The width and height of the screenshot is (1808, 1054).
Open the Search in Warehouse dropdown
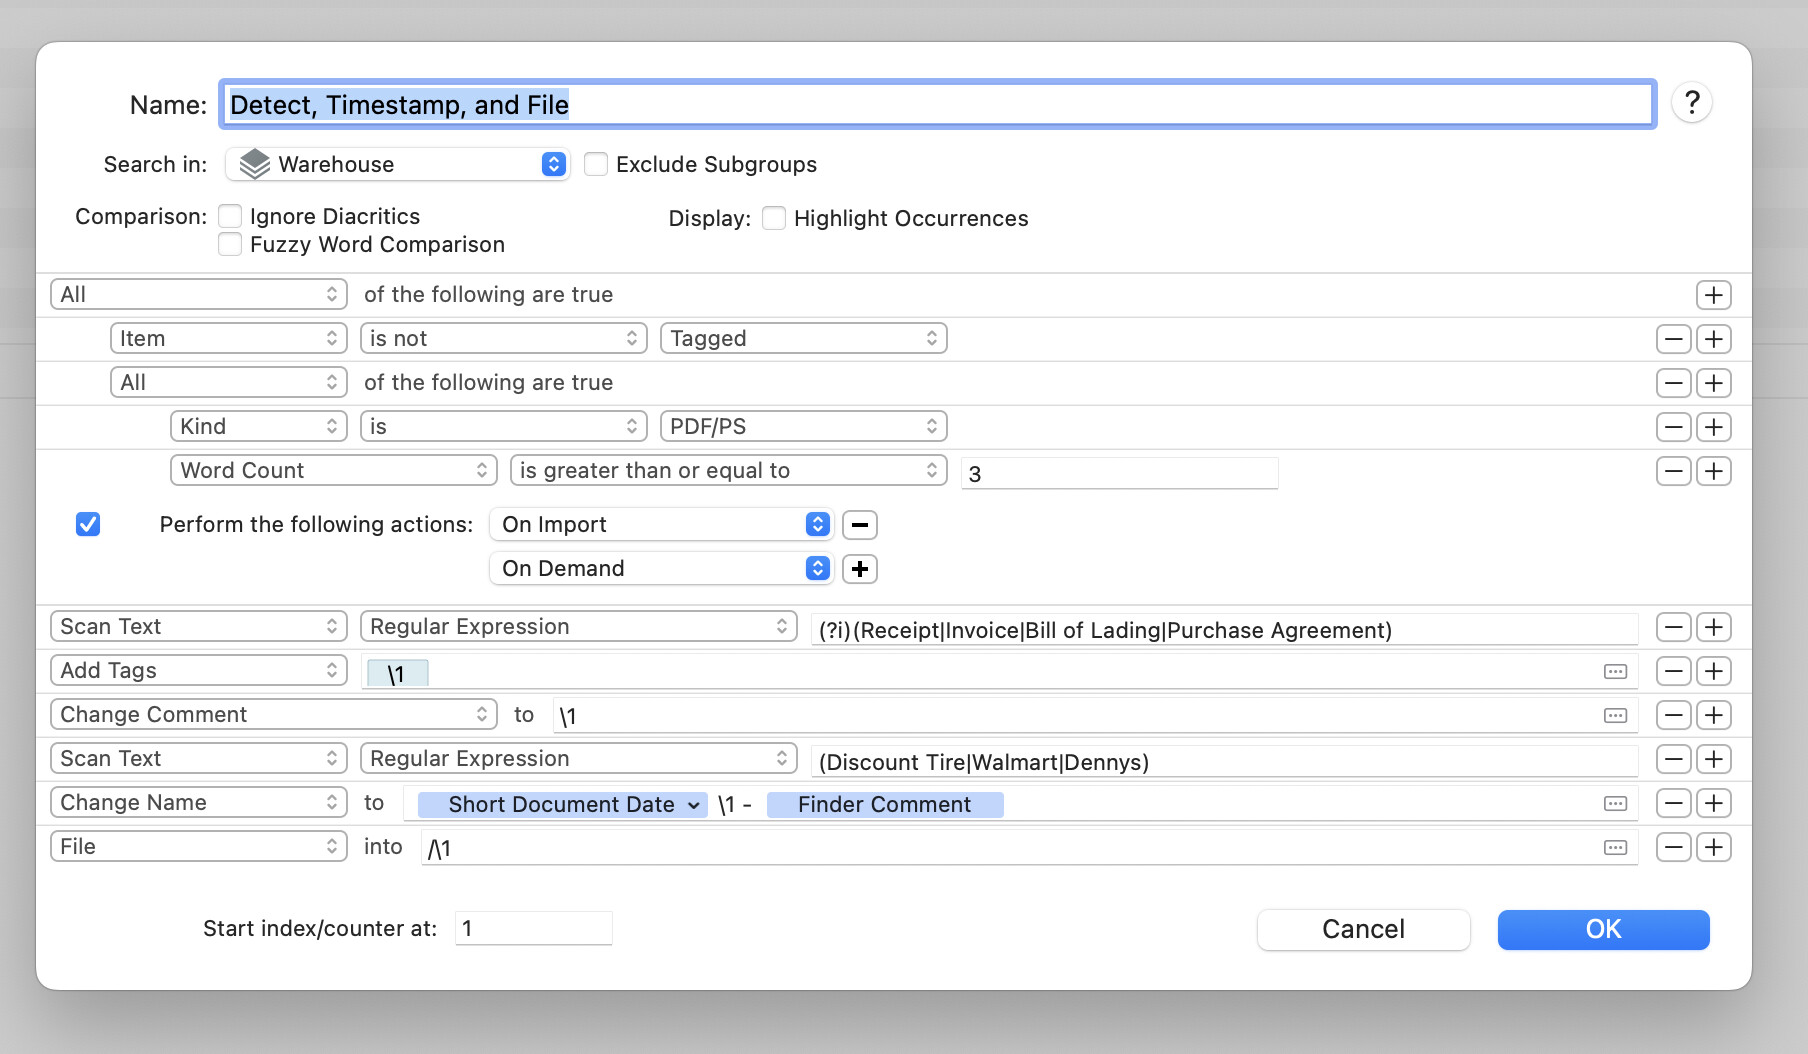point(398,164)
